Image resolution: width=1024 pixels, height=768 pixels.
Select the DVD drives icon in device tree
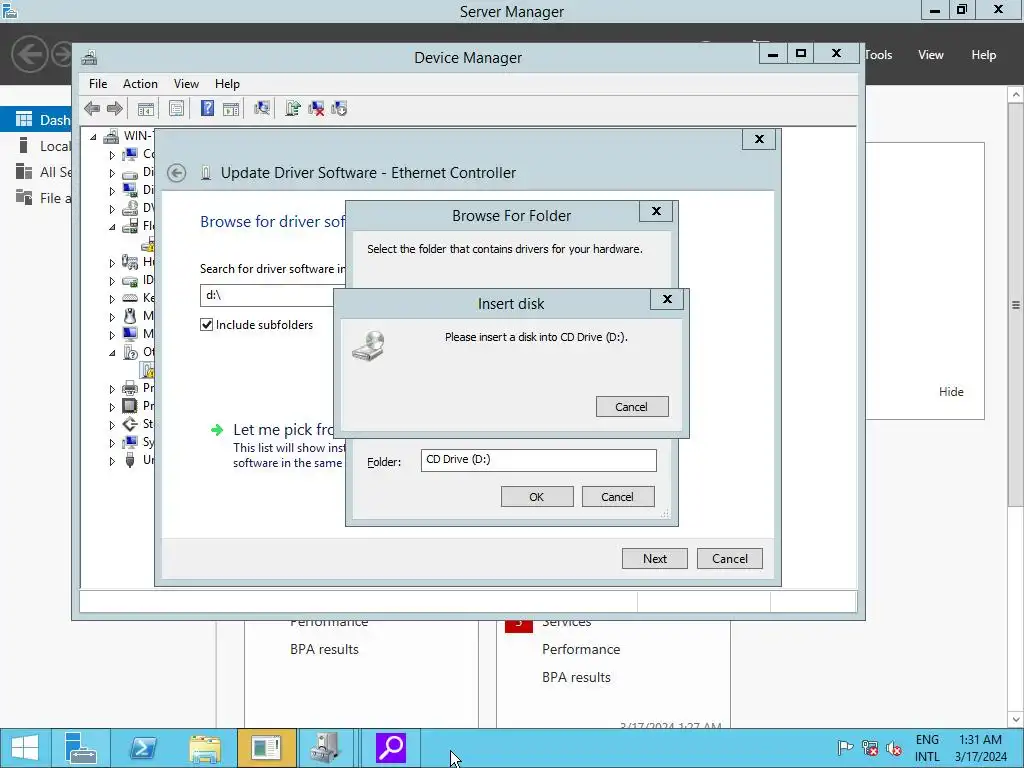(130, 208)
